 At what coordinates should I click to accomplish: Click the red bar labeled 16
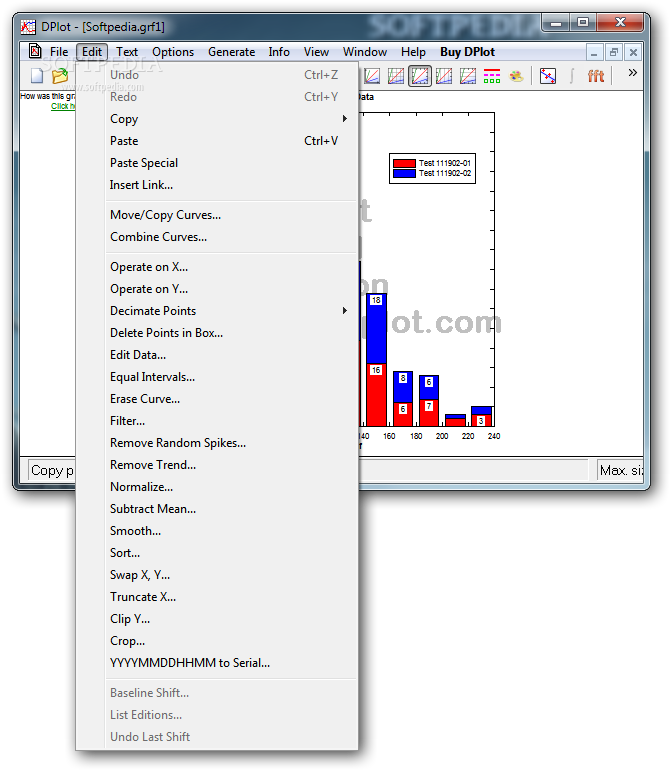(x=377, y=395)
